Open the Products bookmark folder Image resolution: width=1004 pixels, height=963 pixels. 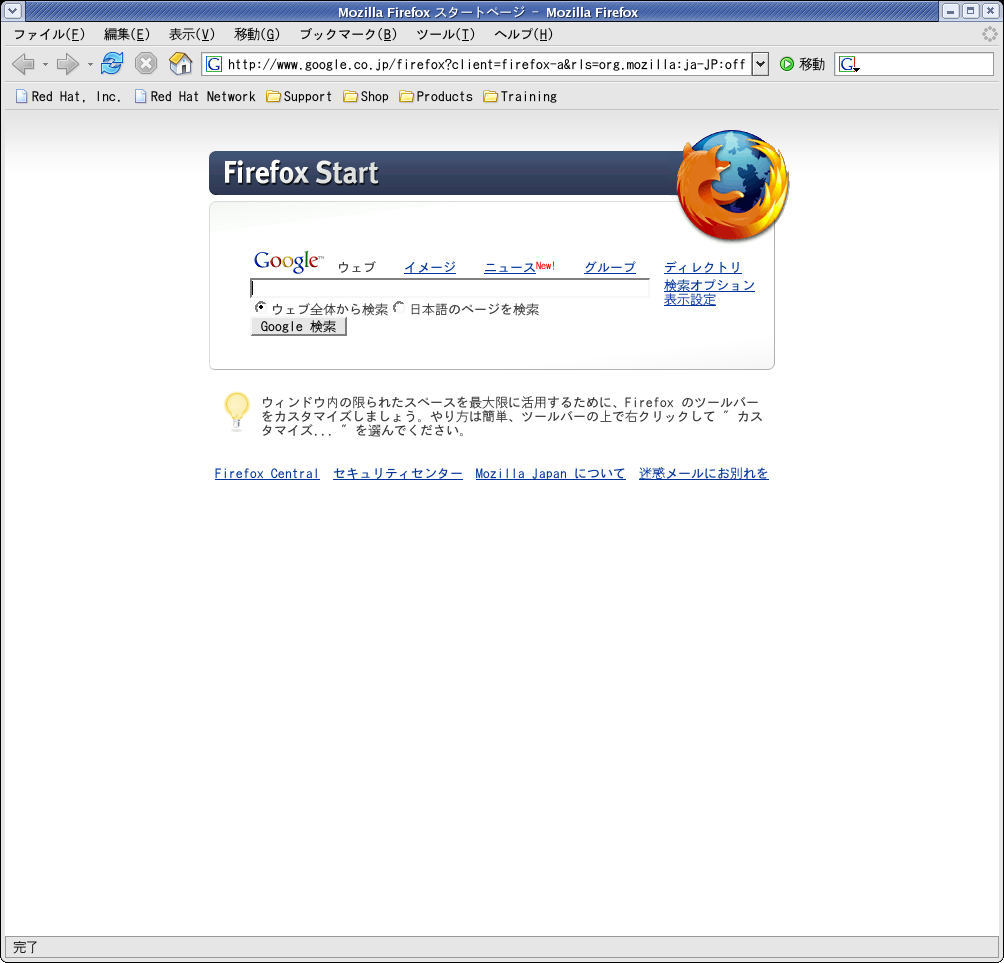coord(435,97)
